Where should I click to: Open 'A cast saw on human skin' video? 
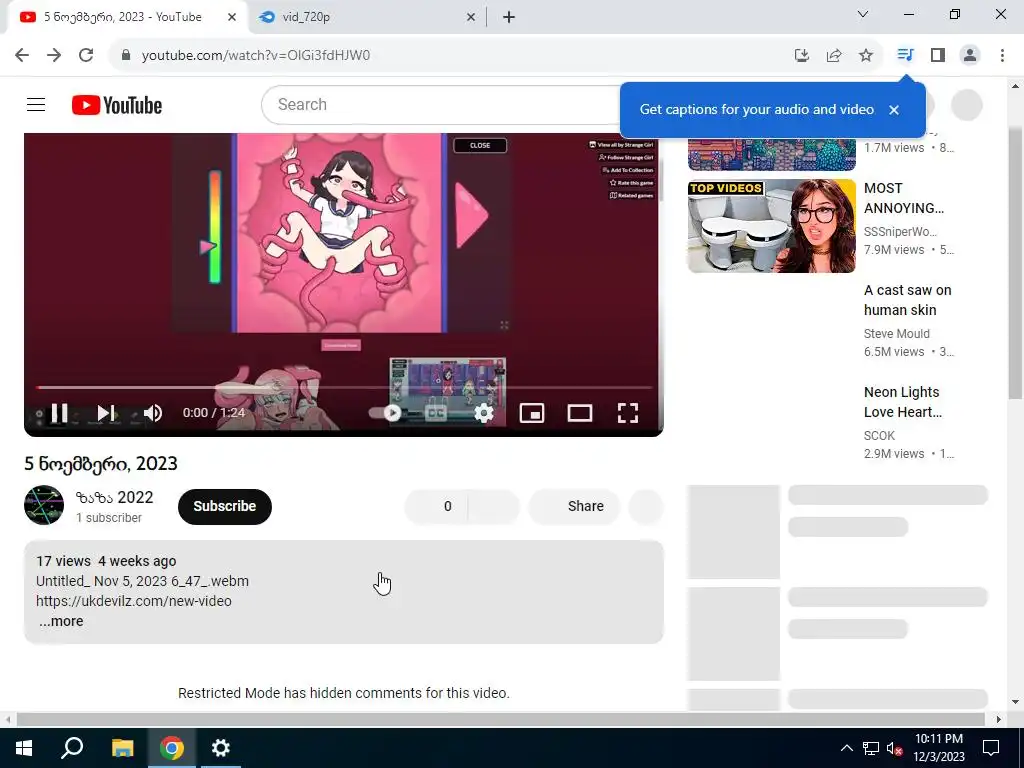(908, 300)
